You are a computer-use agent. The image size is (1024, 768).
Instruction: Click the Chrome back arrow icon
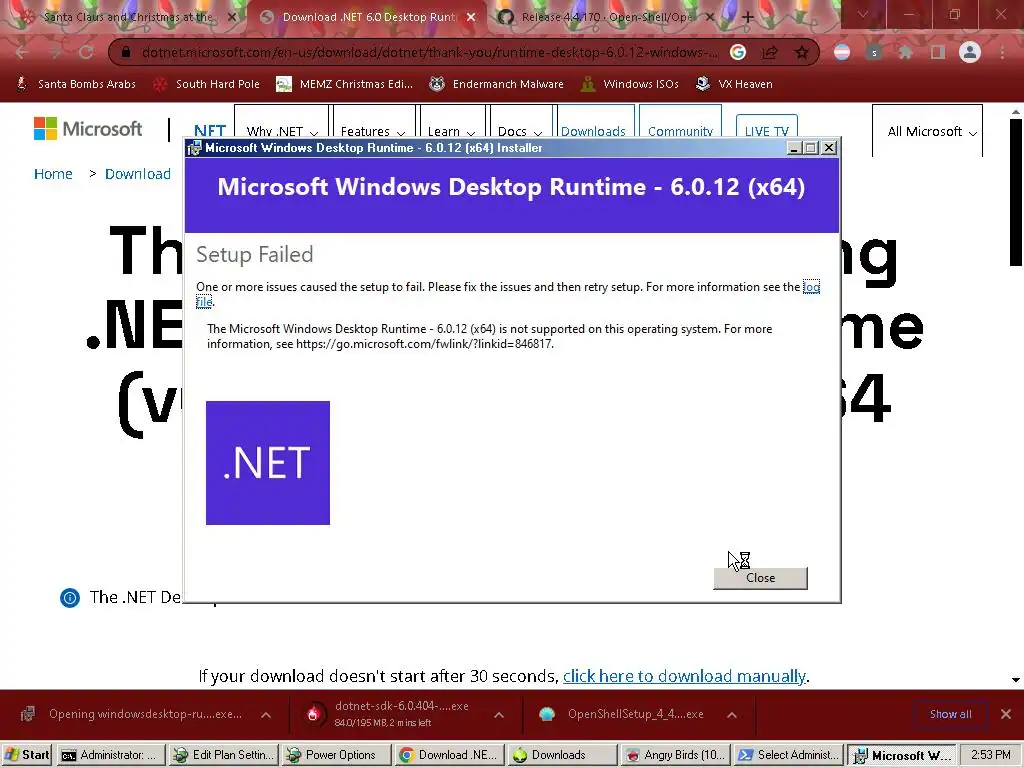coord(22,52)
